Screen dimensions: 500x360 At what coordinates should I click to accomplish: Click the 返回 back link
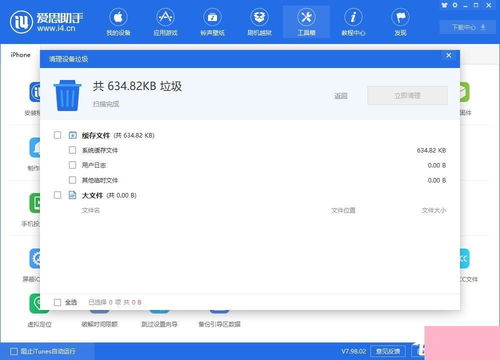(x=341, y=96)
